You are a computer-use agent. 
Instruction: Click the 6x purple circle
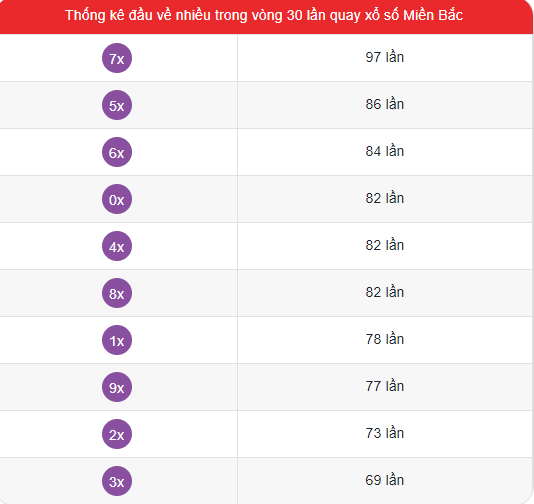click(117, 152)
